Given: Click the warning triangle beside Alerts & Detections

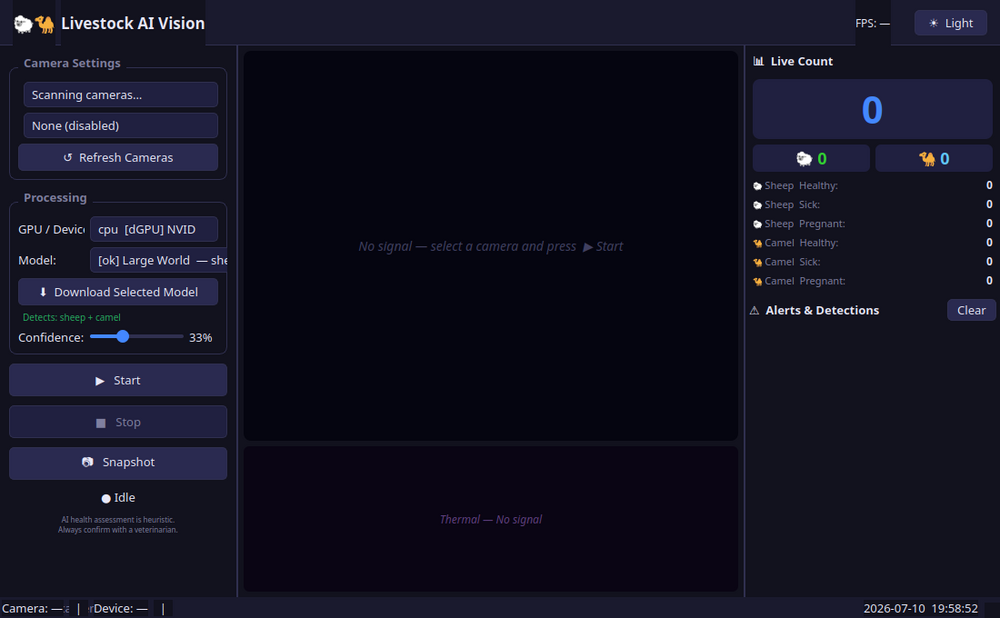Looking at the screenshot, I should tap(754, 311).
